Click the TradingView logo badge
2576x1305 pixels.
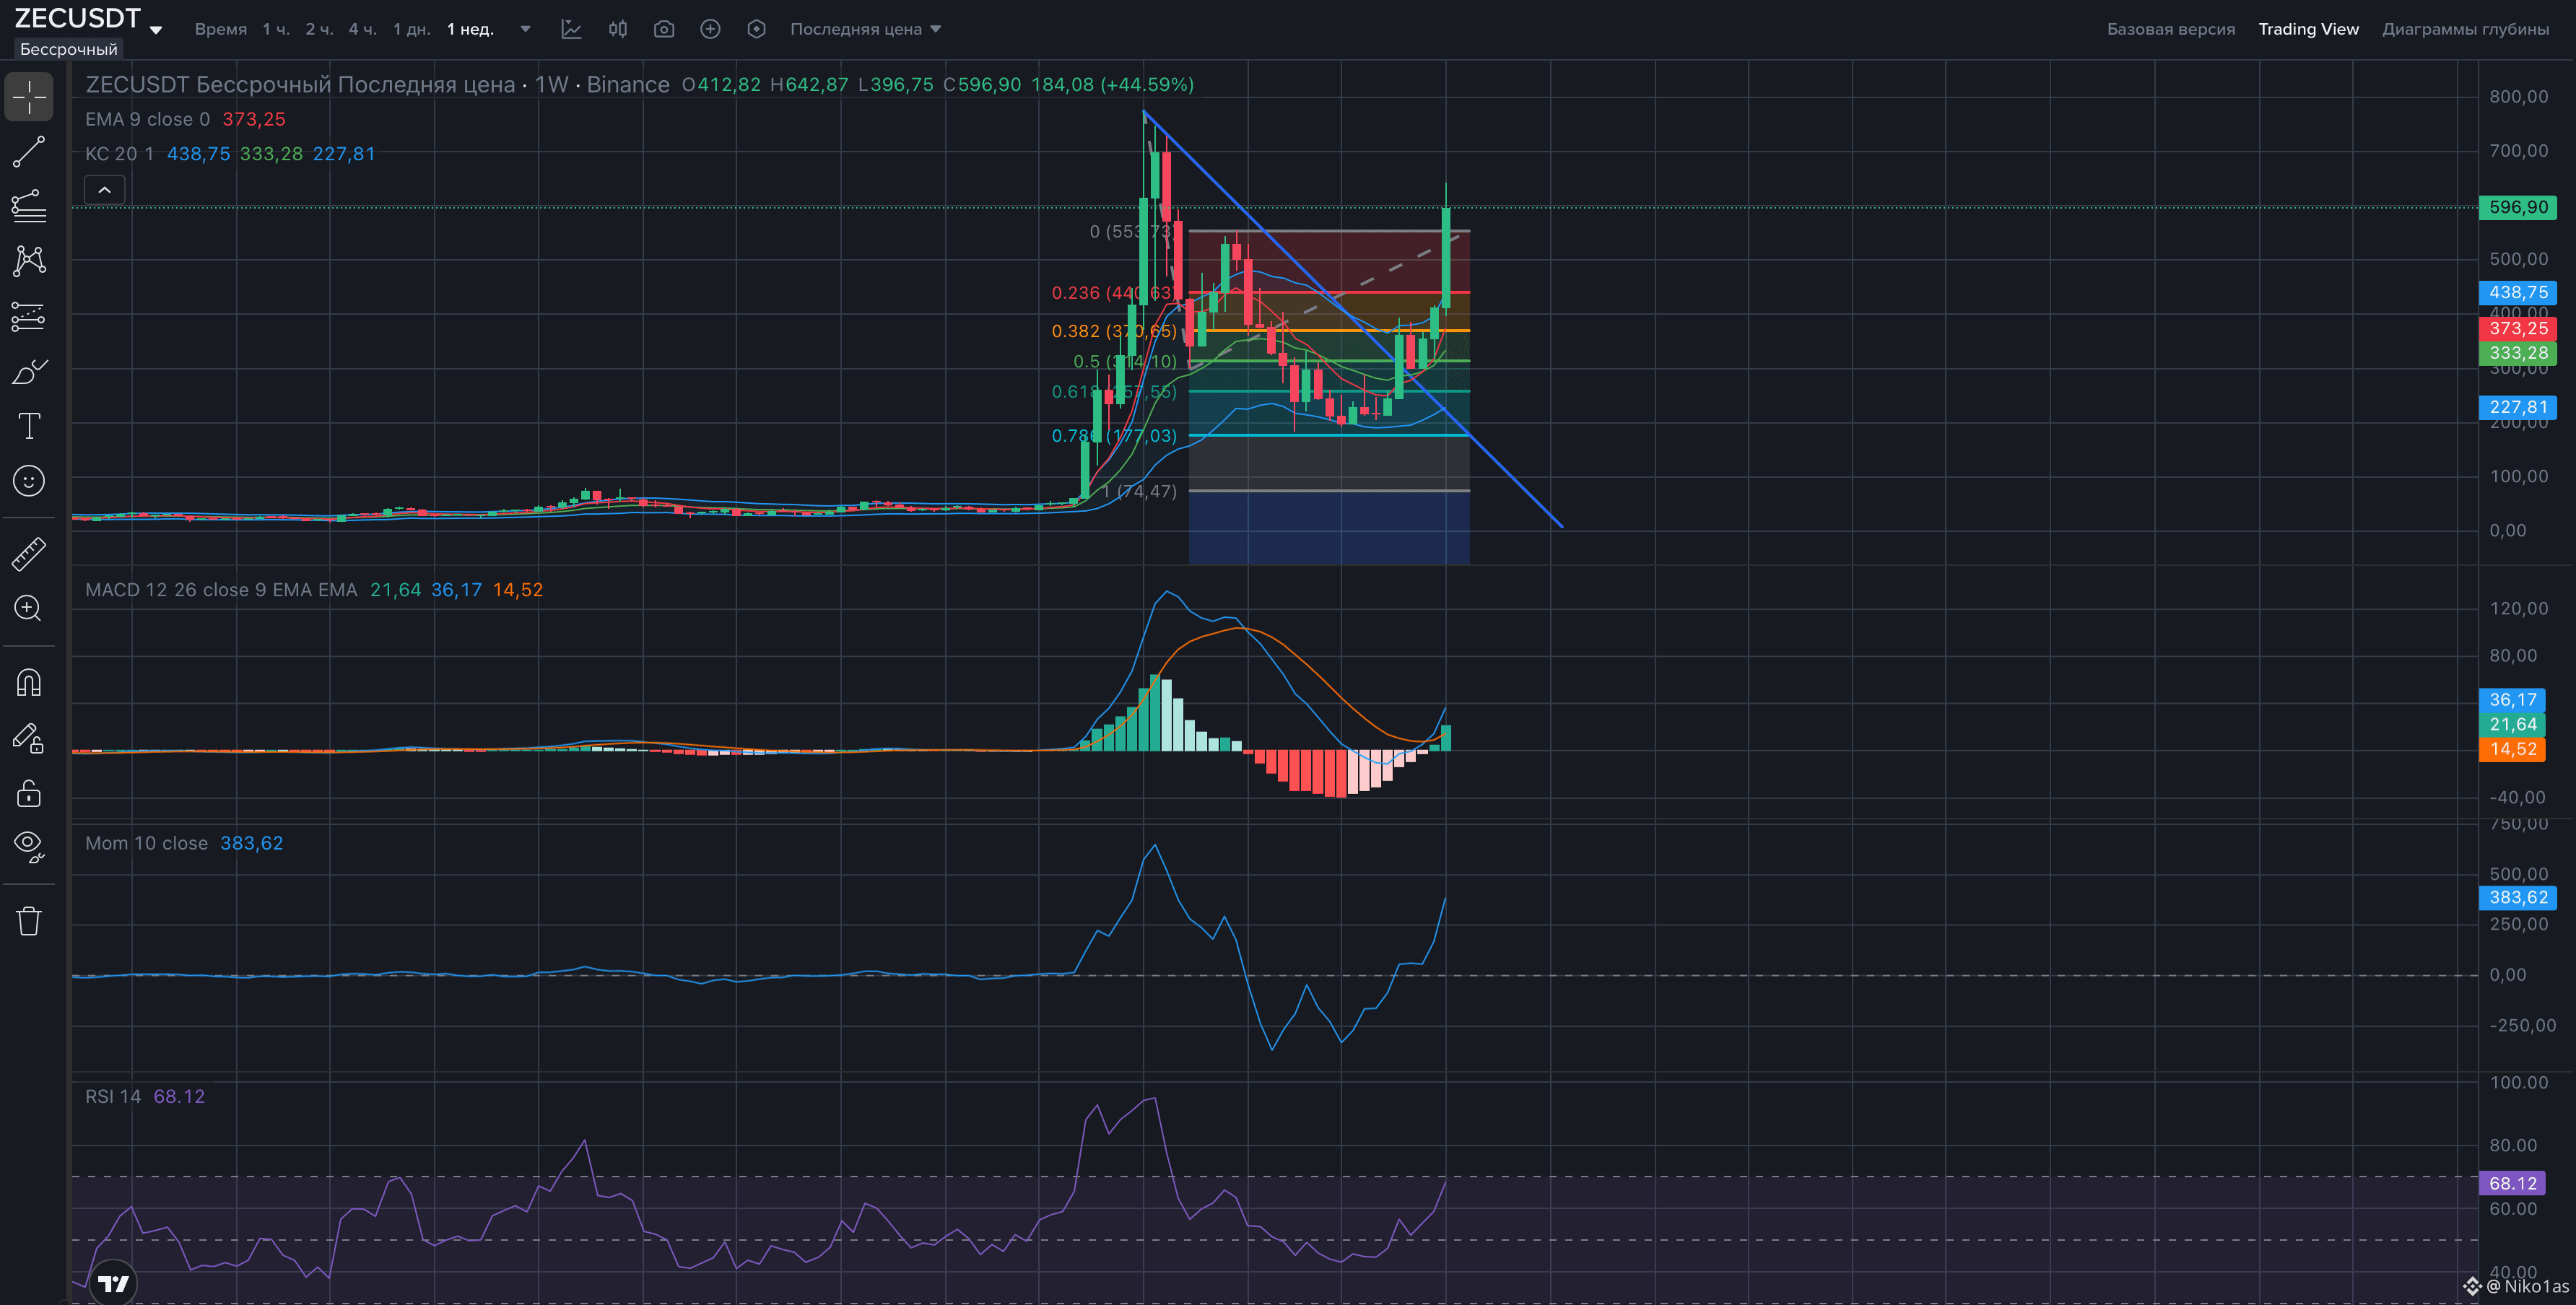point(114,1284)
